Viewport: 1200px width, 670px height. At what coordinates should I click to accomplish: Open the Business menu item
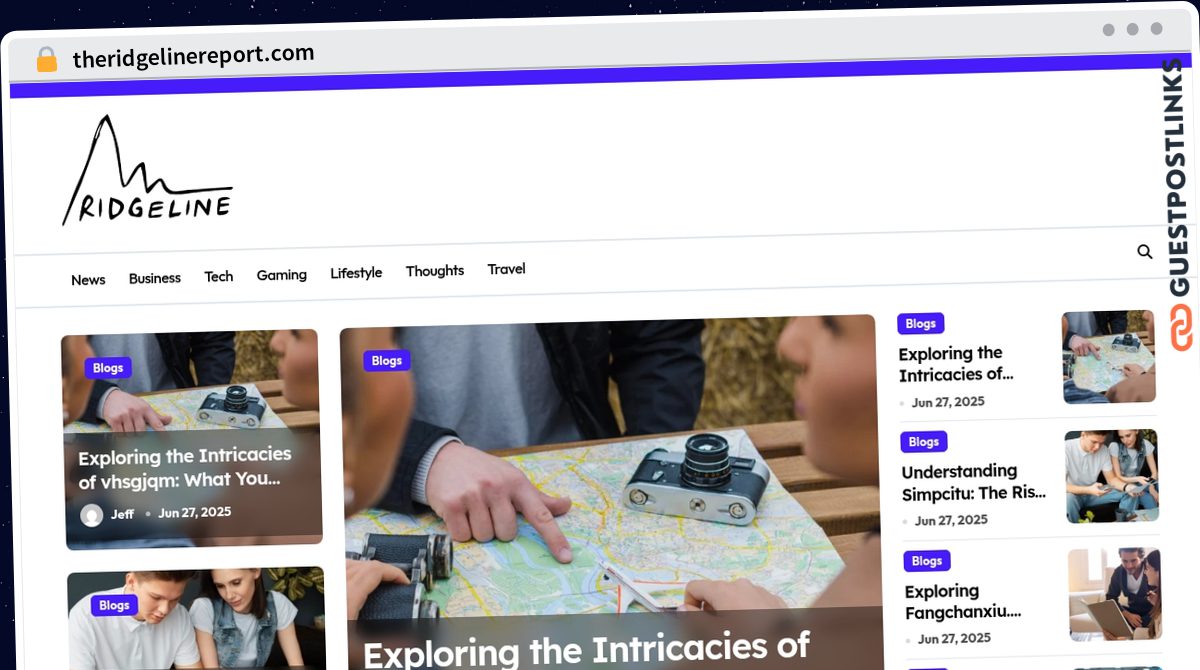[x=155, y=278]
